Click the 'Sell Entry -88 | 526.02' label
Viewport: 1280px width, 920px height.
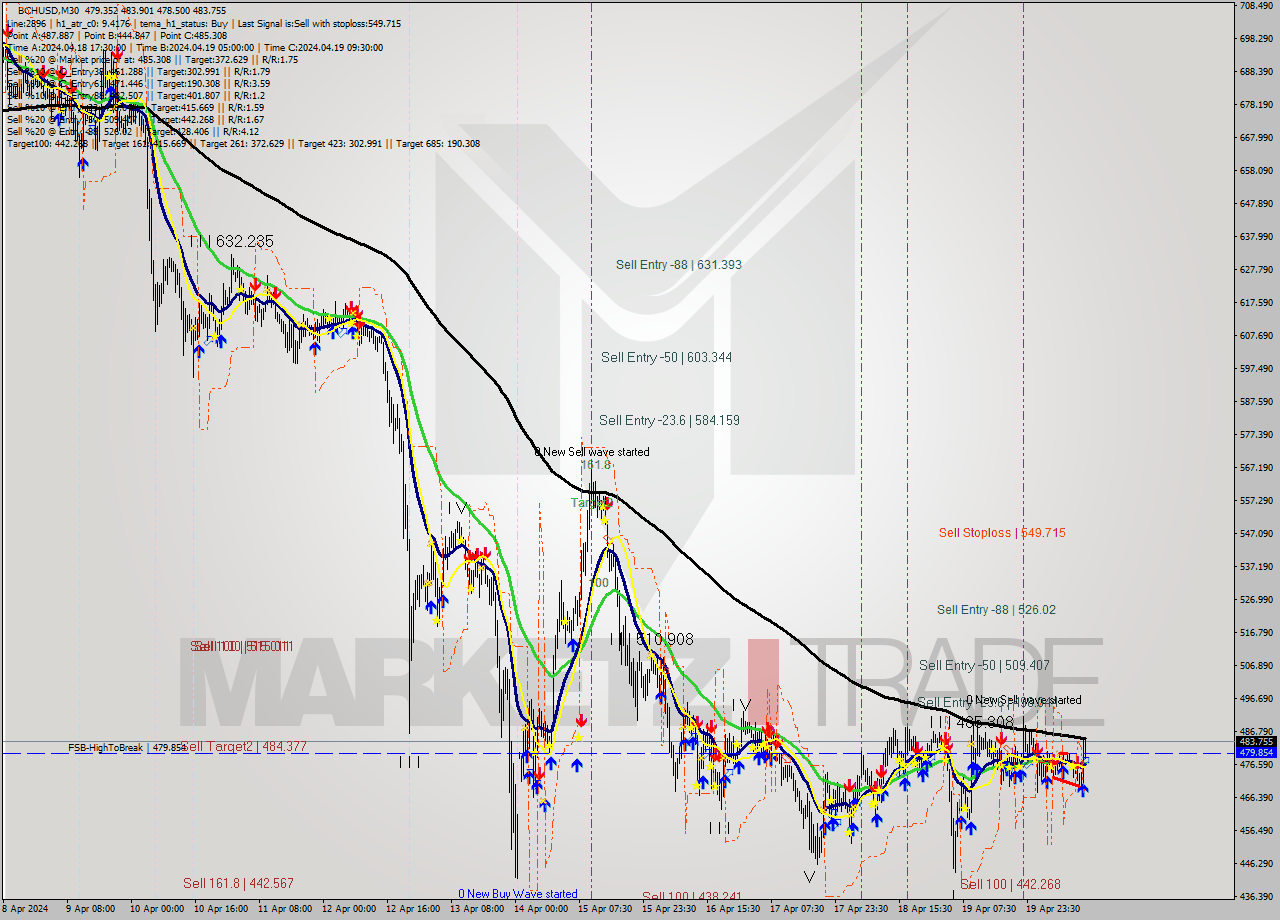pos(996,610)
